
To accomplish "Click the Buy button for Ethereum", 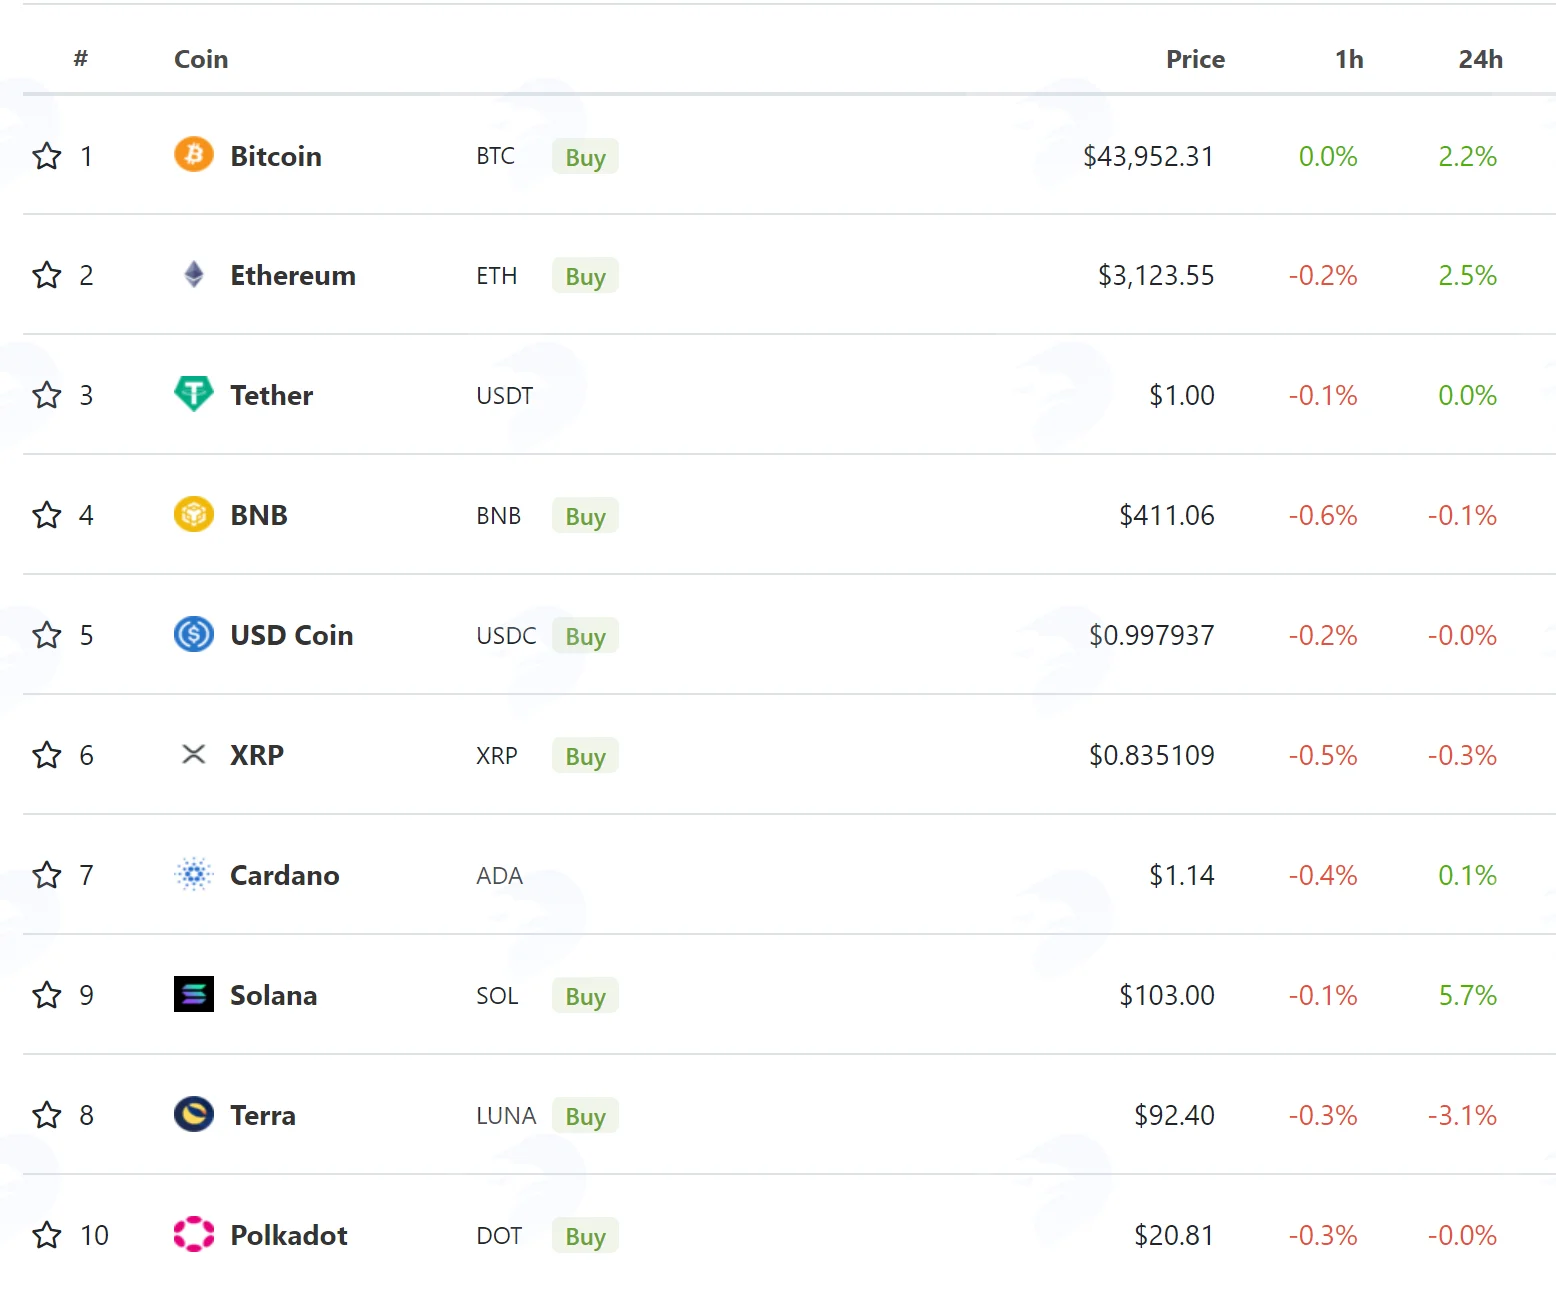I will pyautogui.click(x=585, y=276).
